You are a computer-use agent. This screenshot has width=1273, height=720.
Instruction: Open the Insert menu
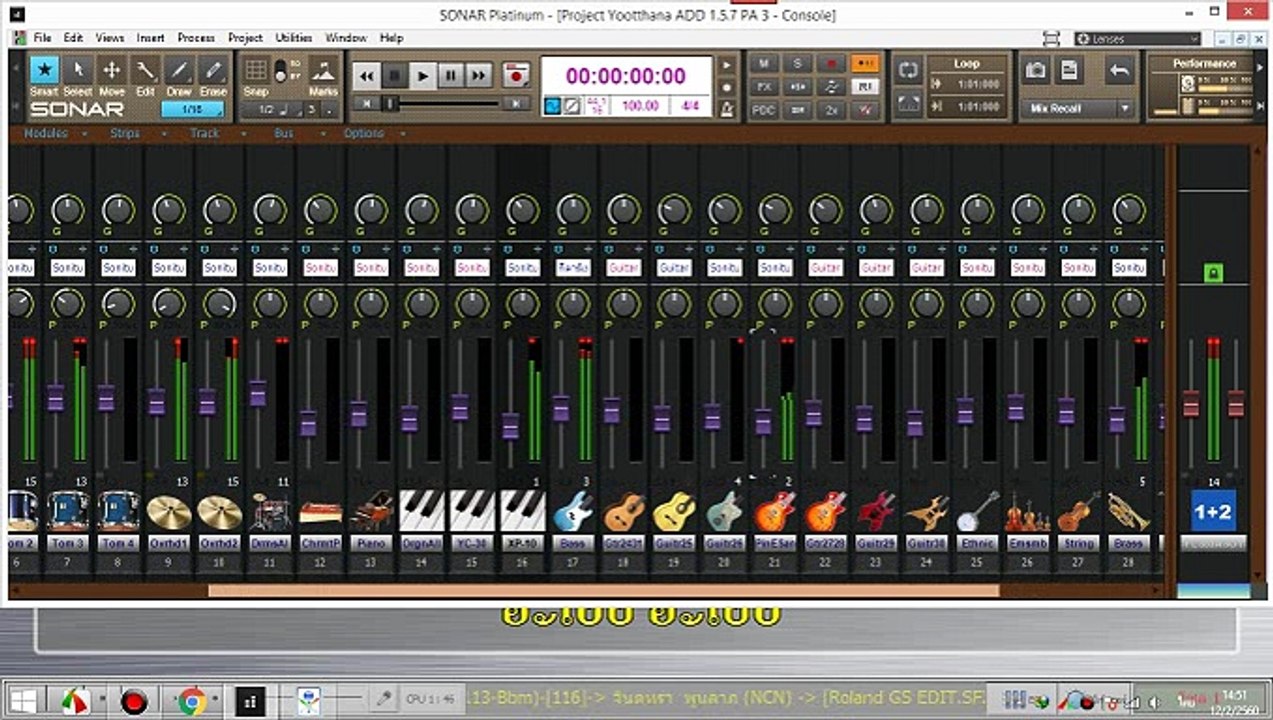[x=151, y=38]
